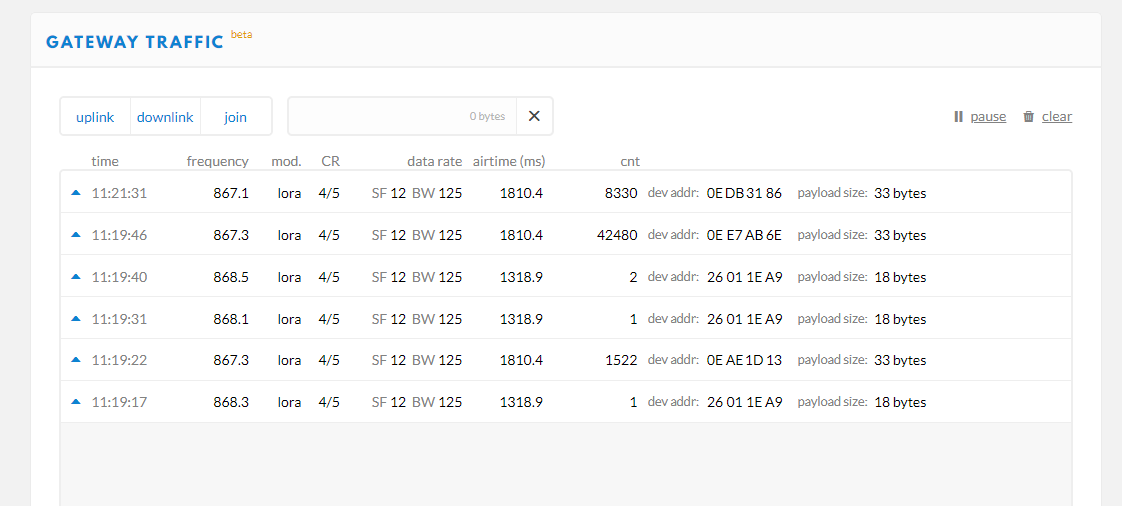Click the data rate column header

coord(434,161)
